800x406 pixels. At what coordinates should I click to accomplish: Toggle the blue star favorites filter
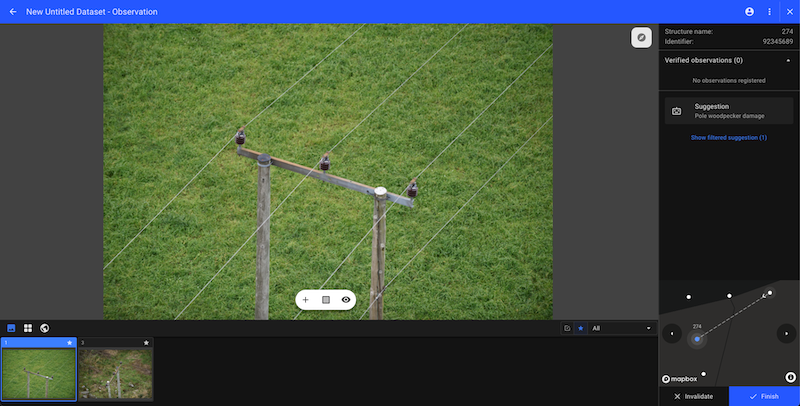click(580, 328)
